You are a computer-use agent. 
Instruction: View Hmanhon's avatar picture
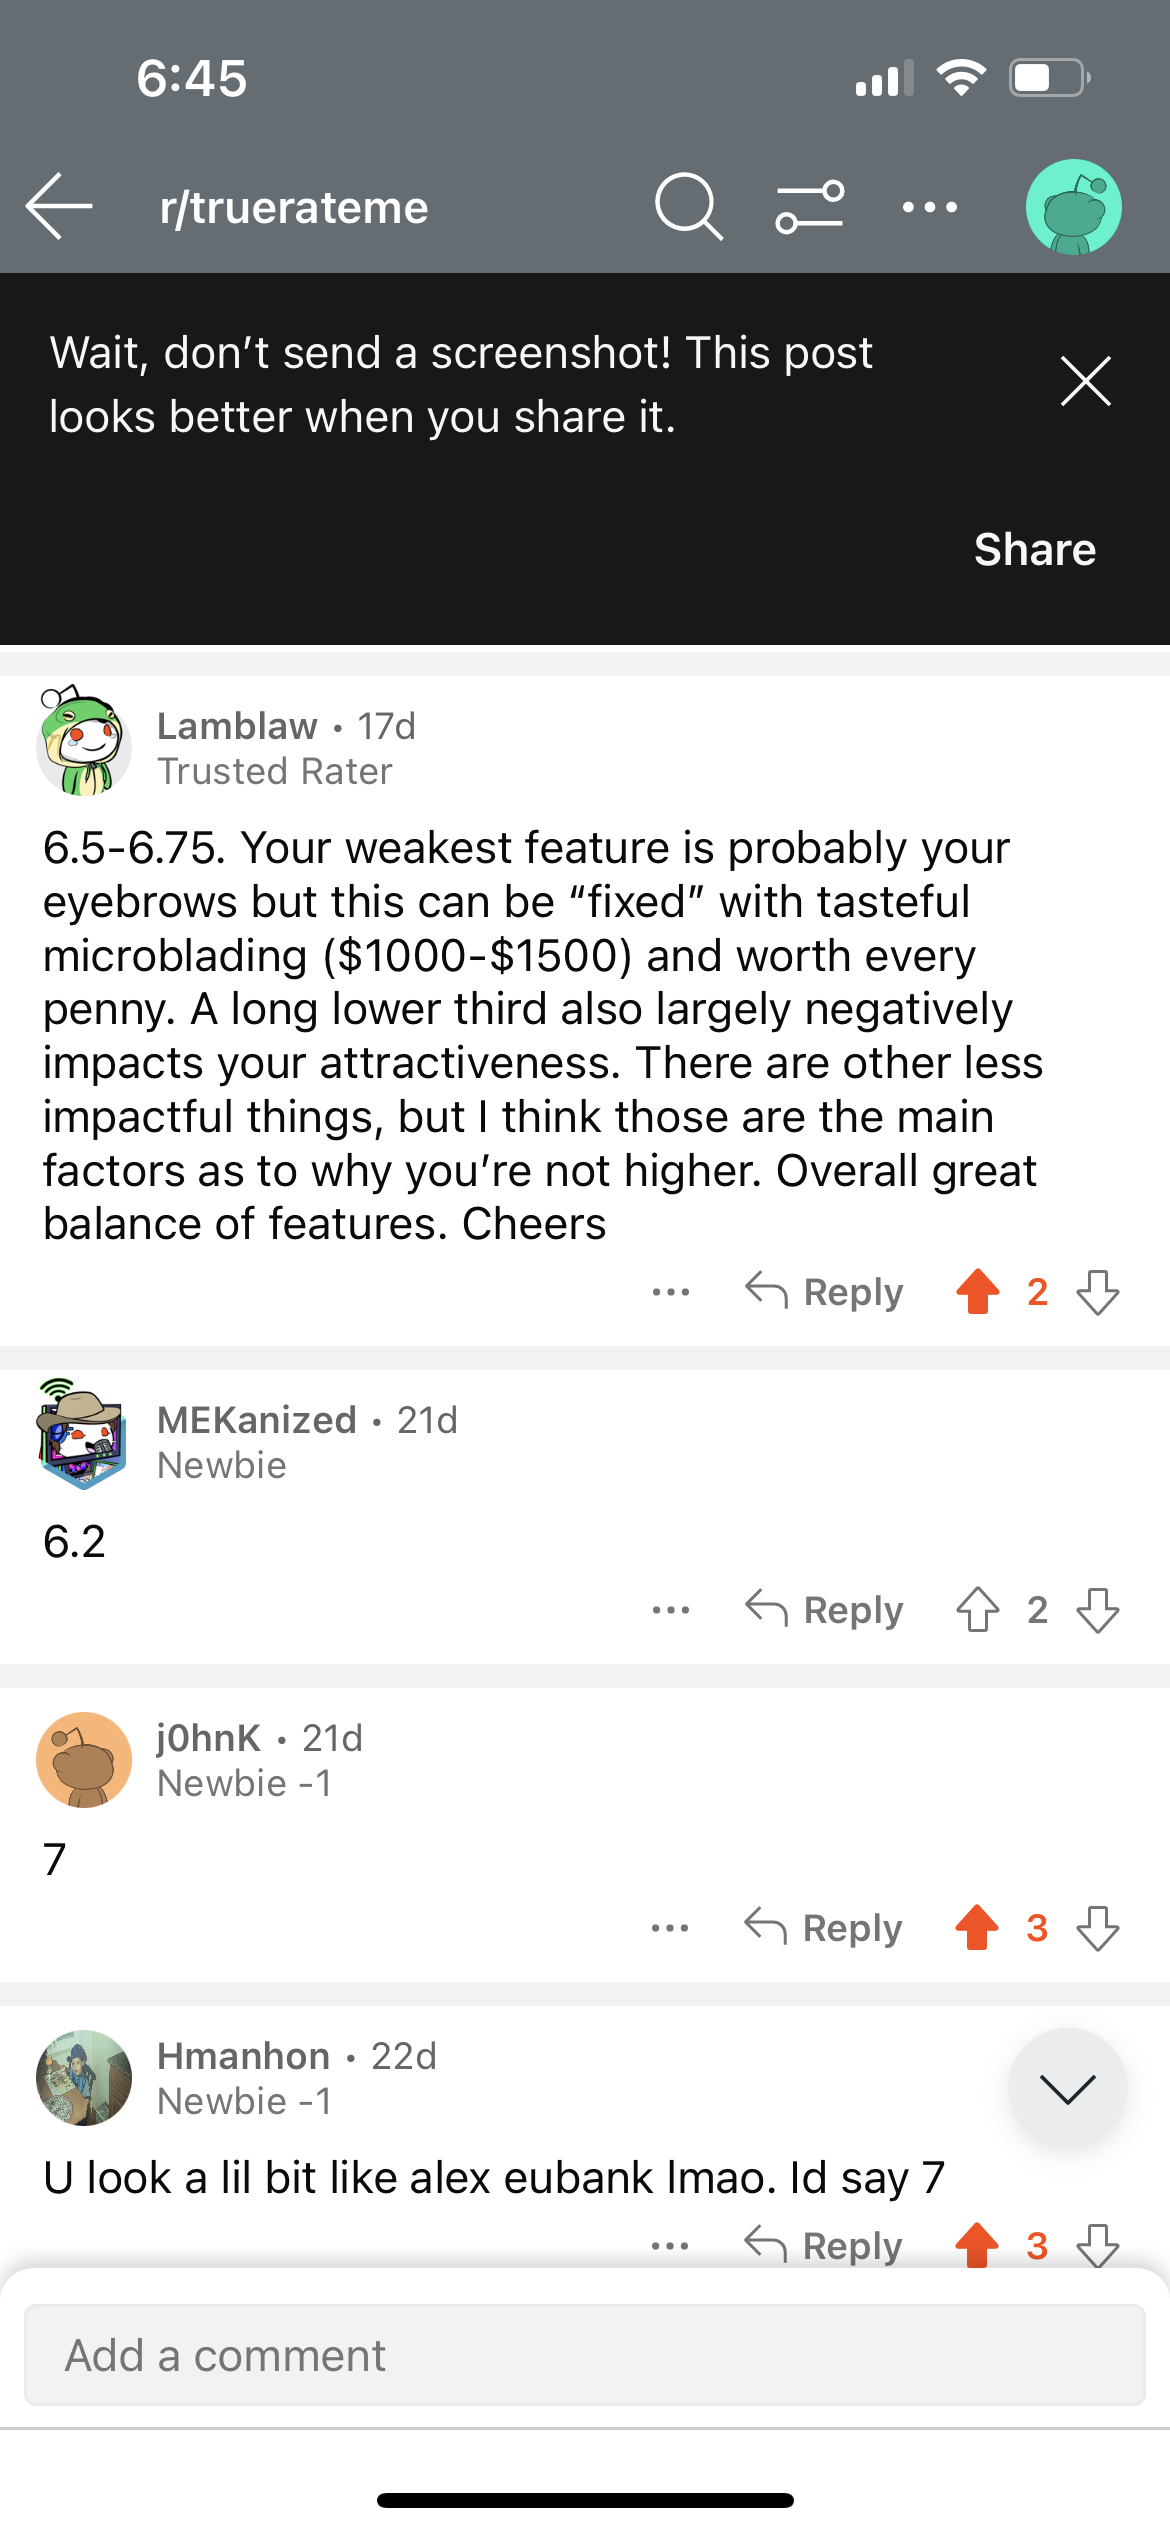pos(84,2077)
